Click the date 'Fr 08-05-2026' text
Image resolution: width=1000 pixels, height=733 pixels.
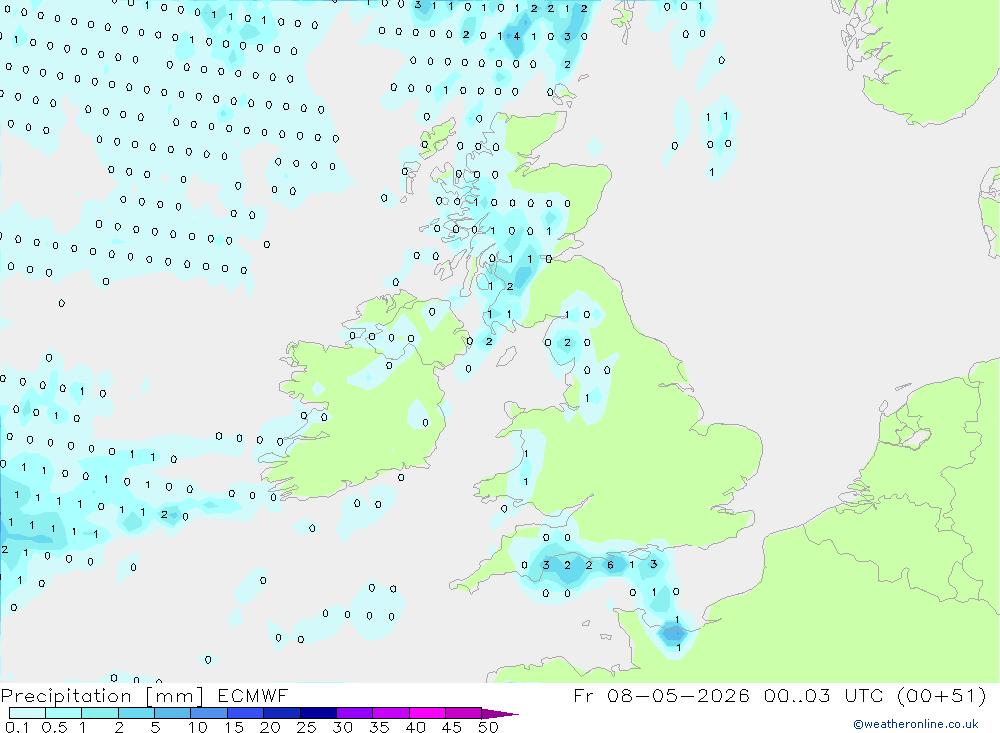coord(661,695)
